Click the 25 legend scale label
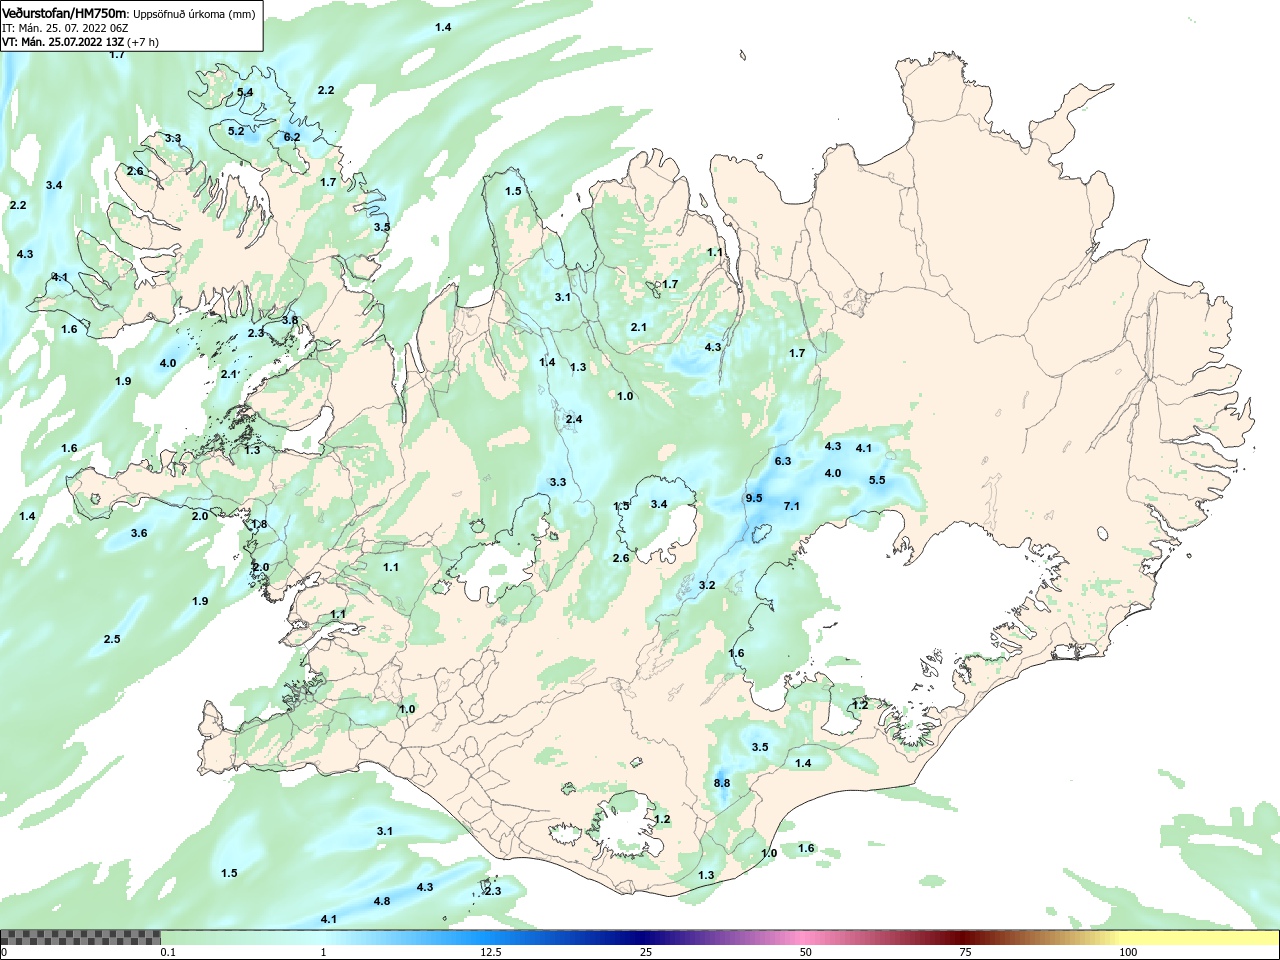The height and width of the screenshot is (960, 1280). coord(646,952)
